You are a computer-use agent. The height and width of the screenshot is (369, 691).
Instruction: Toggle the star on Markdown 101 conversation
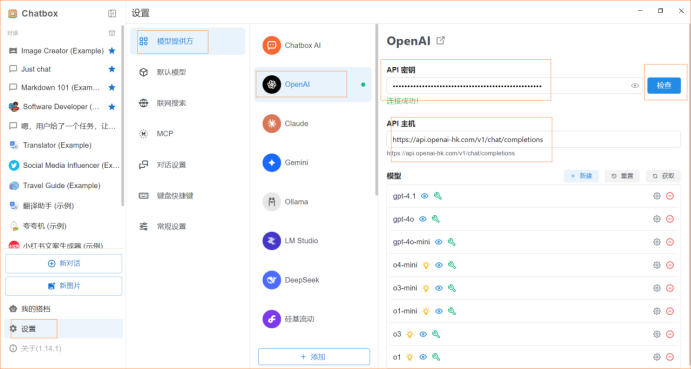(112, 87)
